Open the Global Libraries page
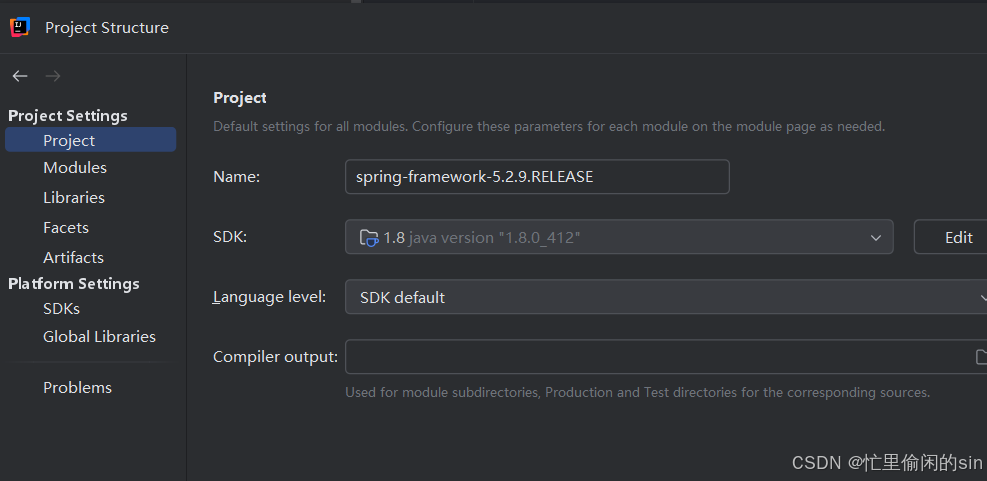Viewport: 987px width, 481px height. coord(99,337)
